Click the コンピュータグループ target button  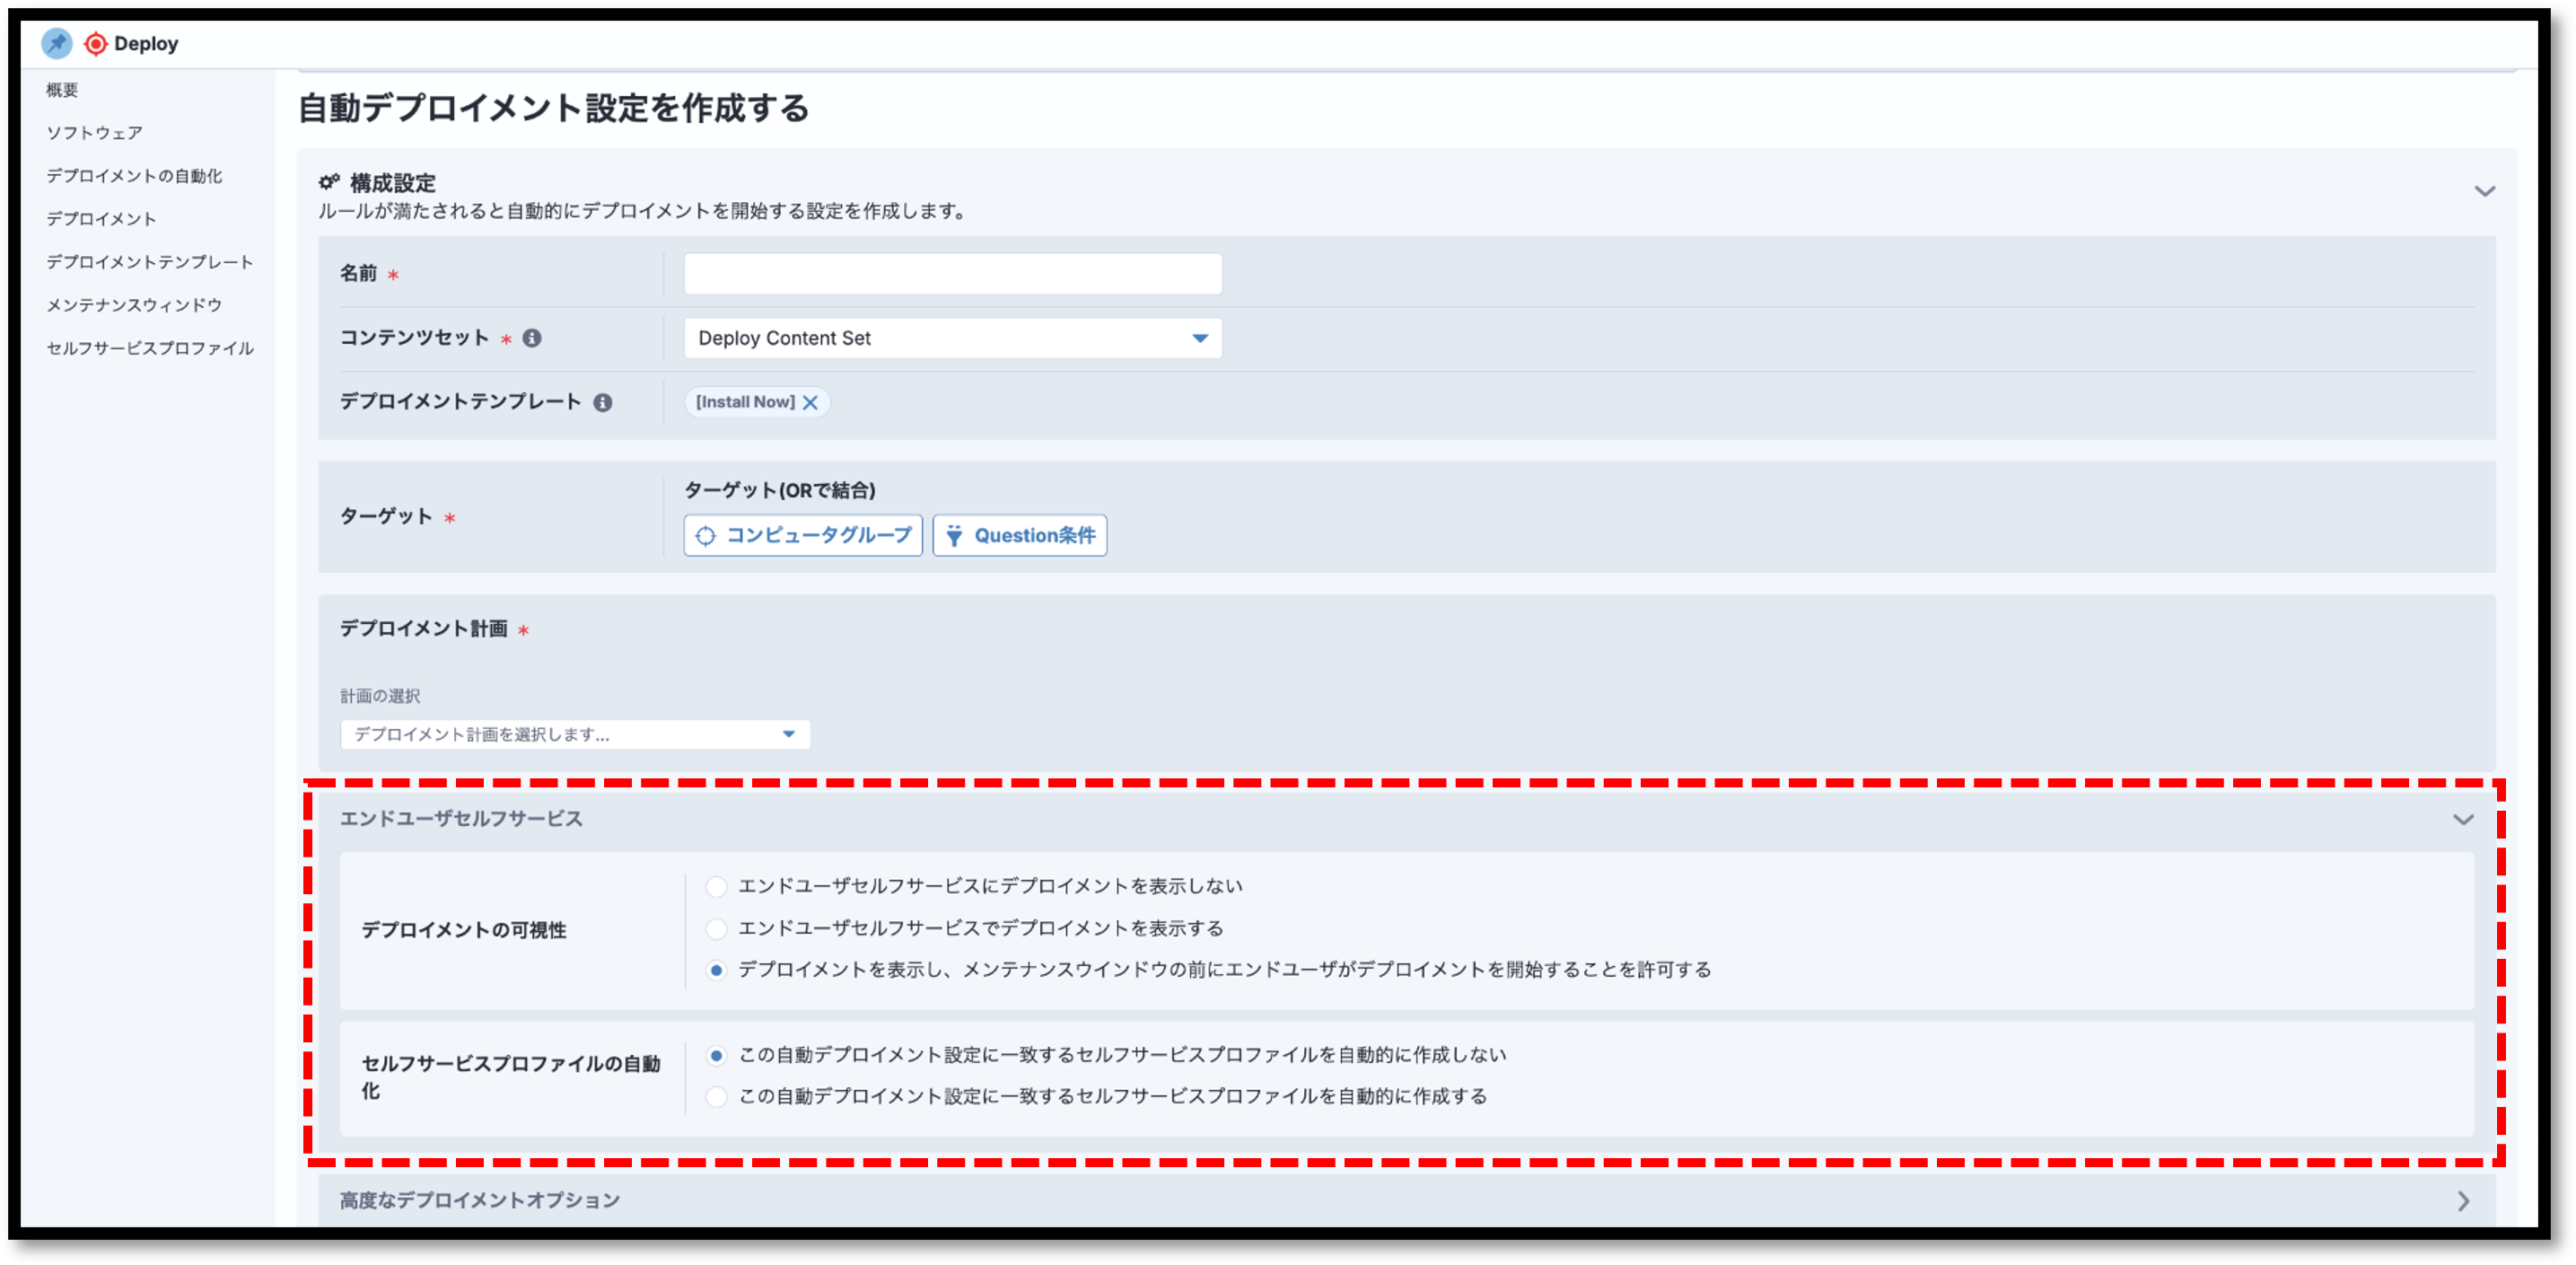[803, 535]
